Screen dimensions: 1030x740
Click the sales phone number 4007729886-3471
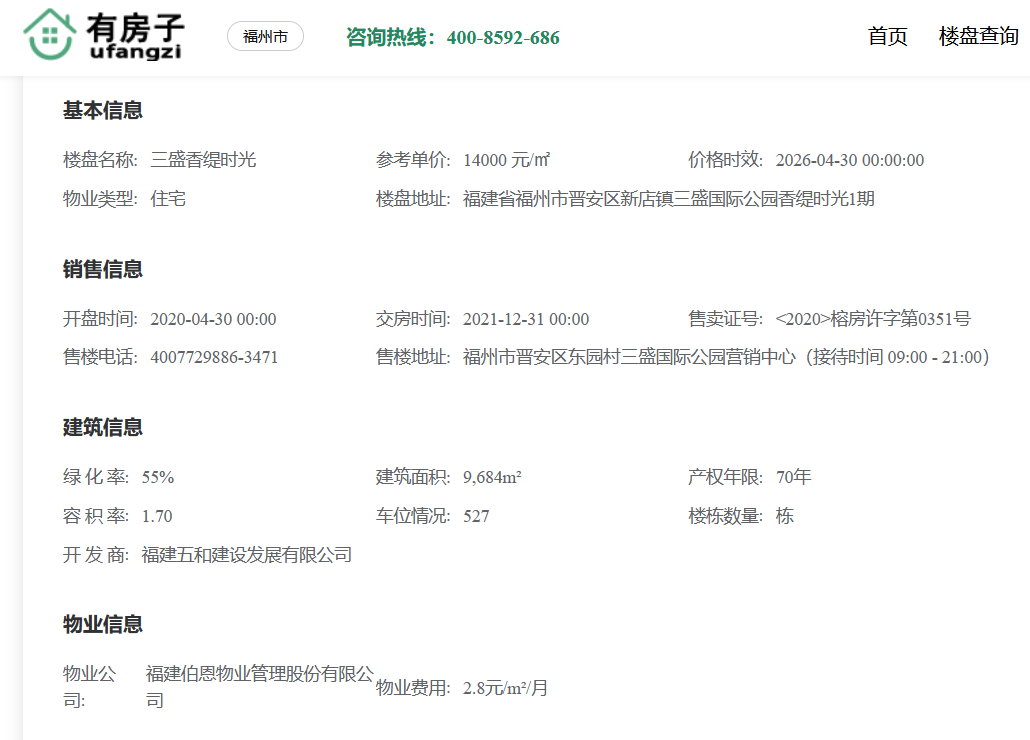(214, 357)
